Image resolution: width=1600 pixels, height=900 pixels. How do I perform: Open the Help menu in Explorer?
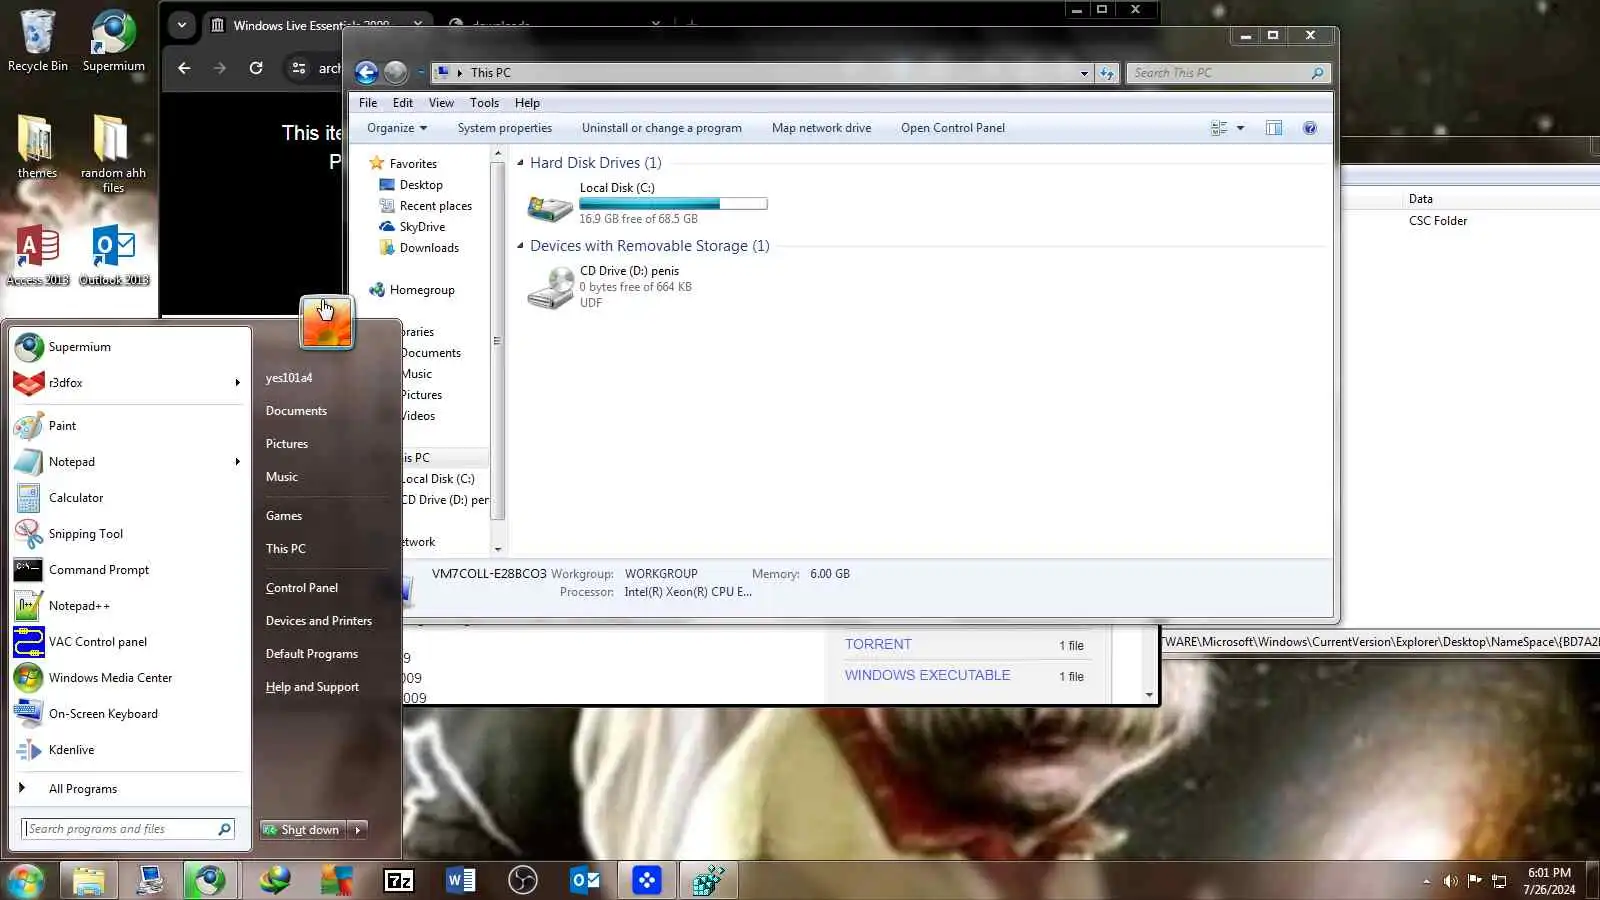coord(527,103)
